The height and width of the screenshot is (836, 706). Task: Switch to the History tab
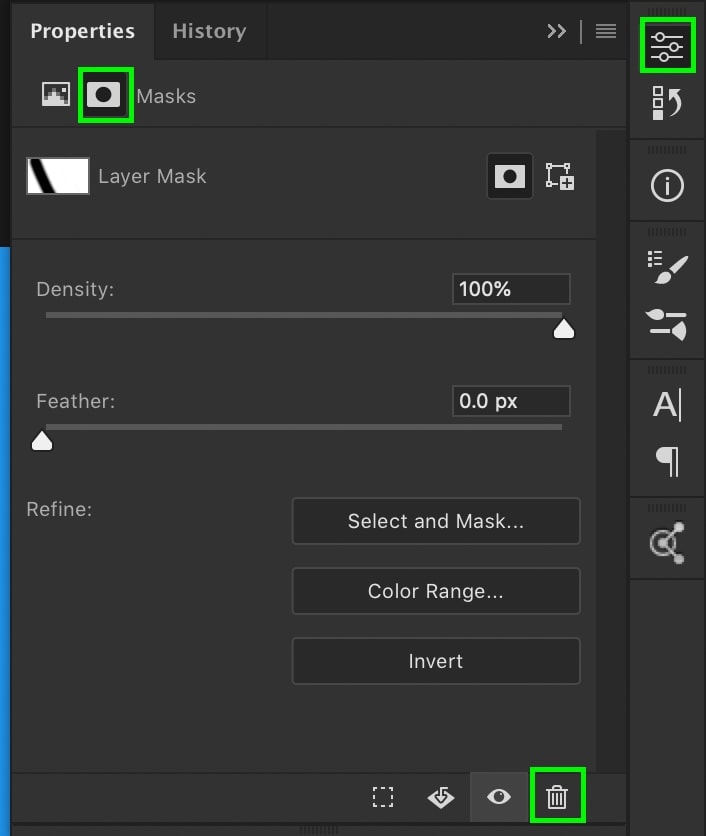click(208, 31)
